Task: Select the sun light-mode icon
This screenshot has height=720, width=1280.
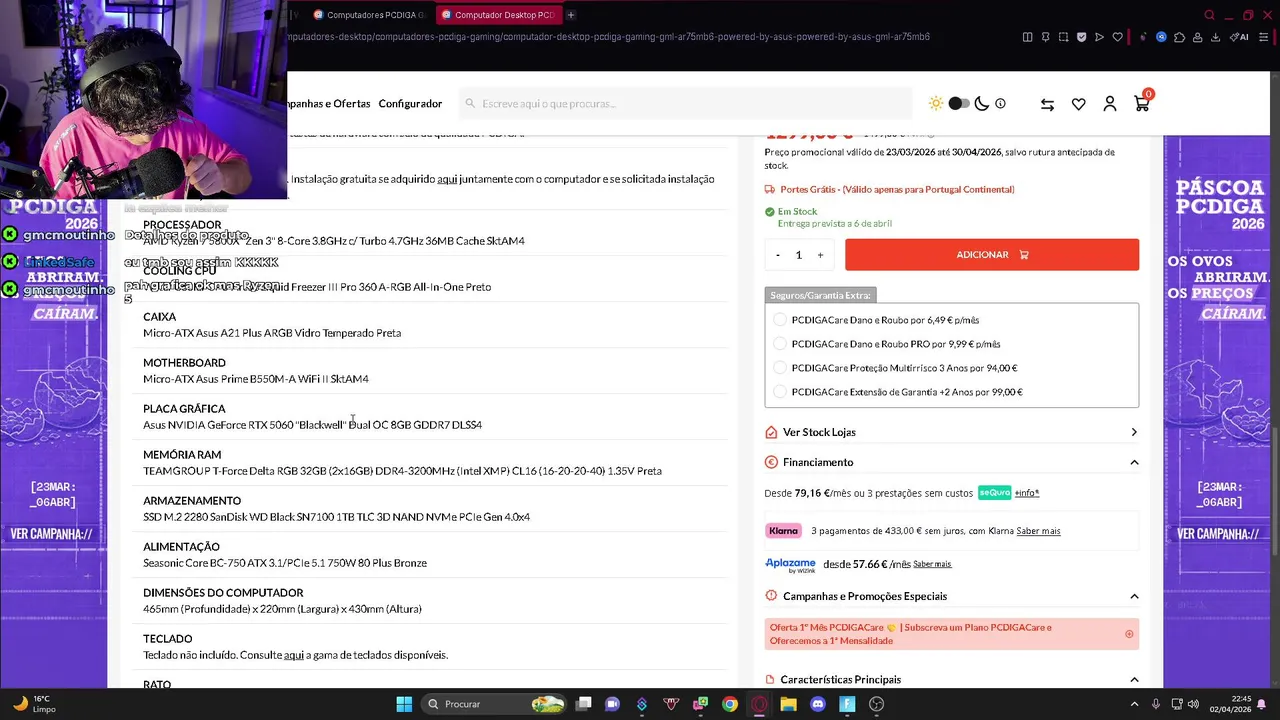Action: click(x=935, y=103)
